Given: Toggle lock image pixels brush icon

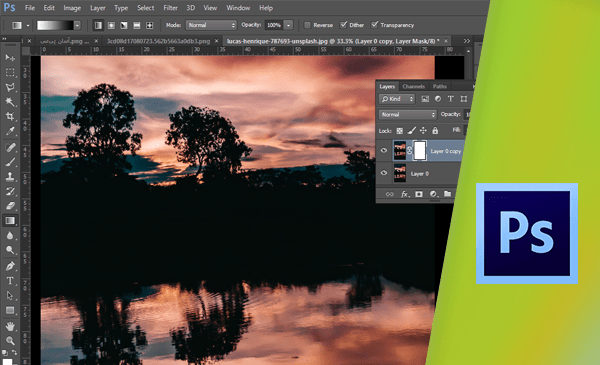Looking at the screenshot, I should 411,131.
